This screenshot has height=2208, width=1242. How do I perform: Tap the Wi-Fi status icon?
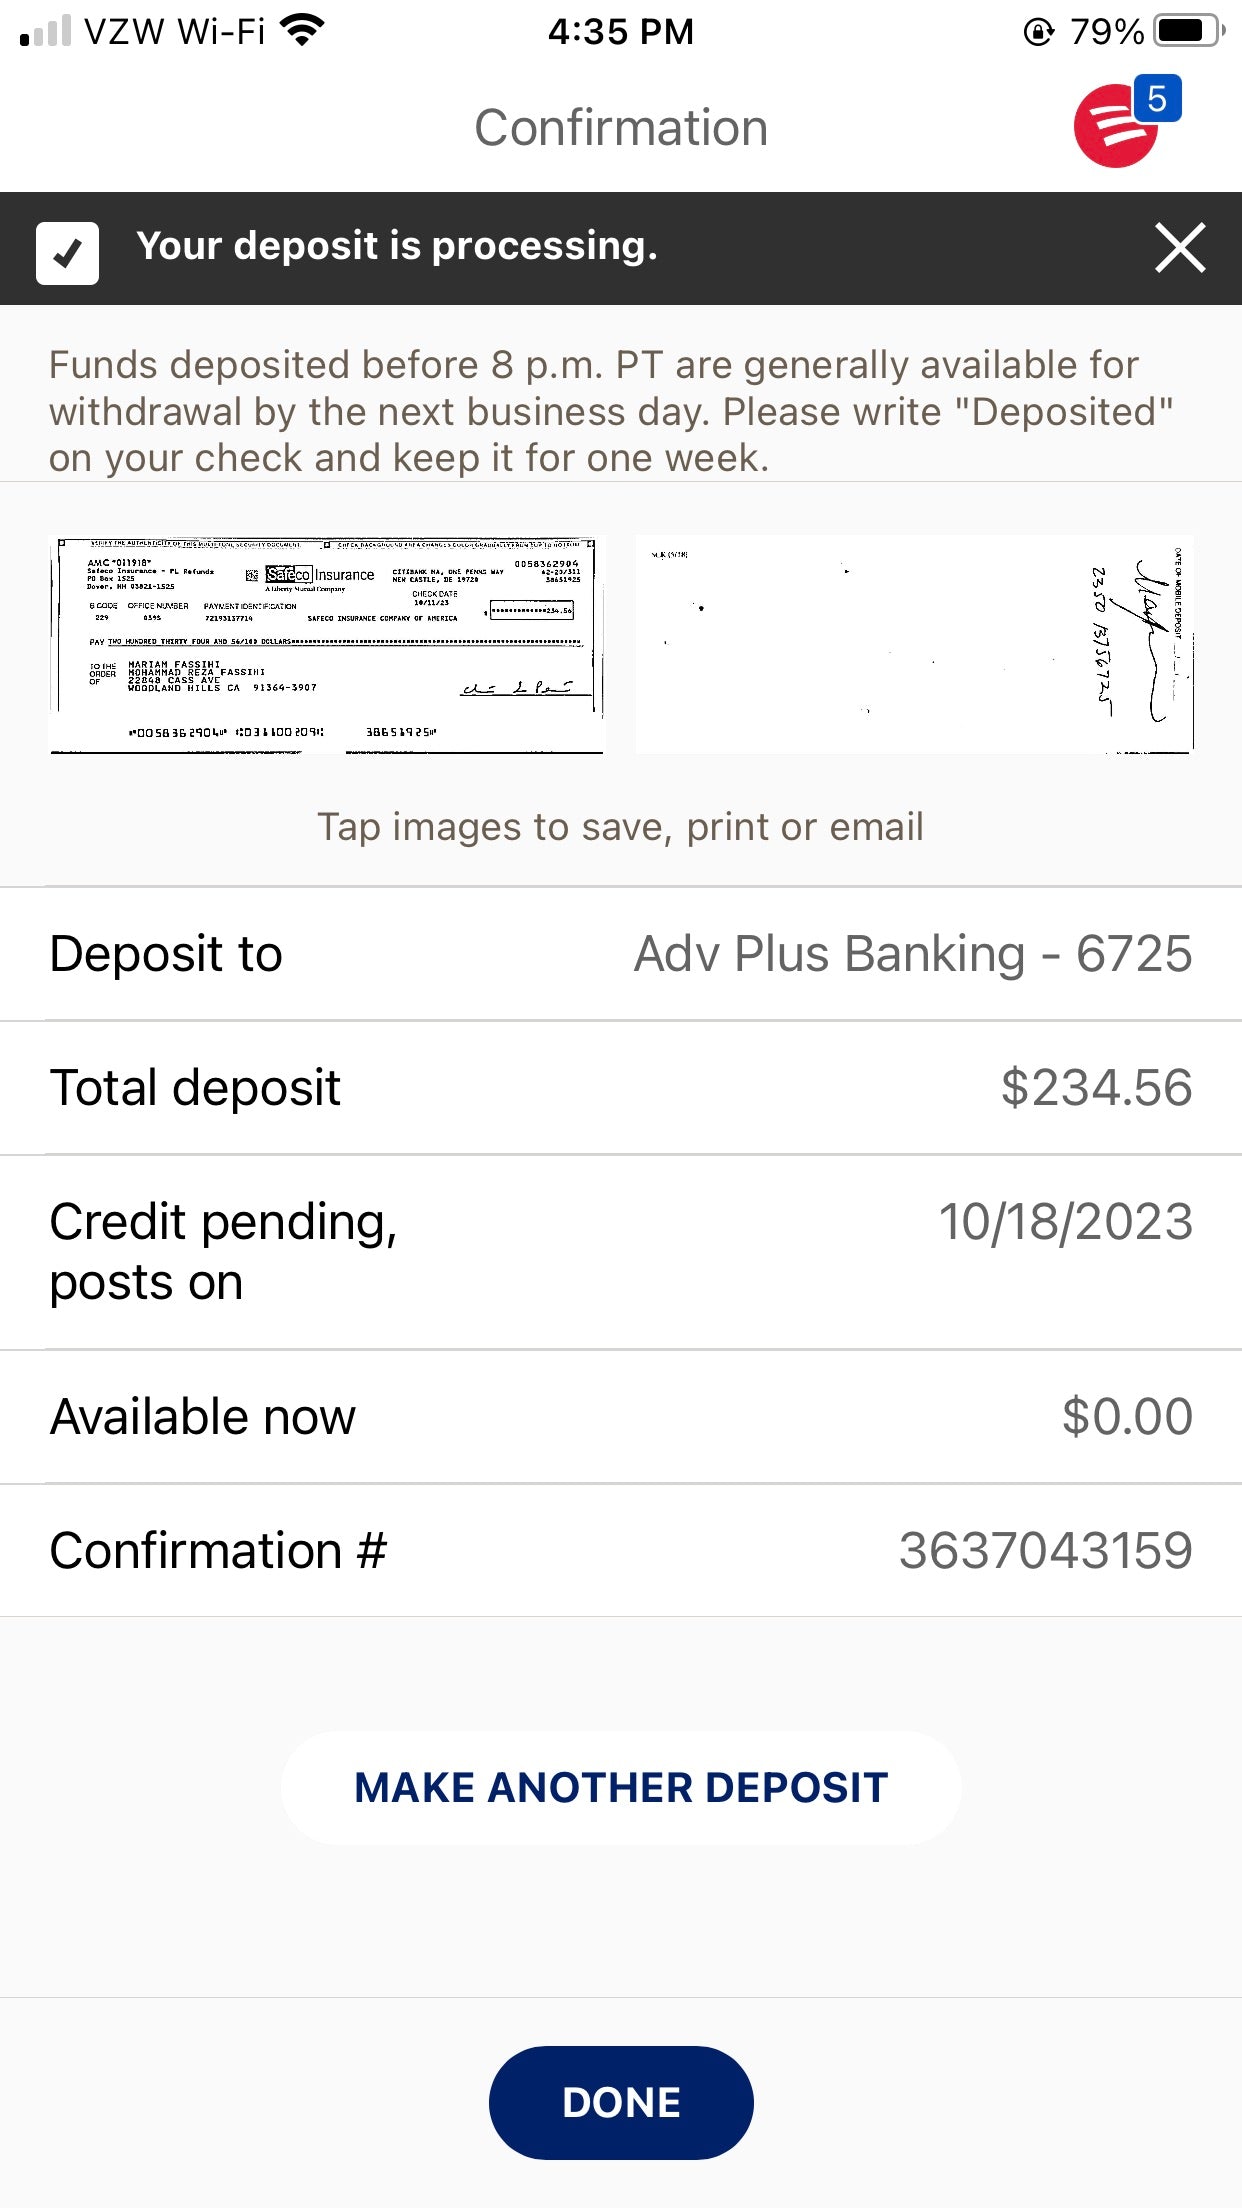303,30
